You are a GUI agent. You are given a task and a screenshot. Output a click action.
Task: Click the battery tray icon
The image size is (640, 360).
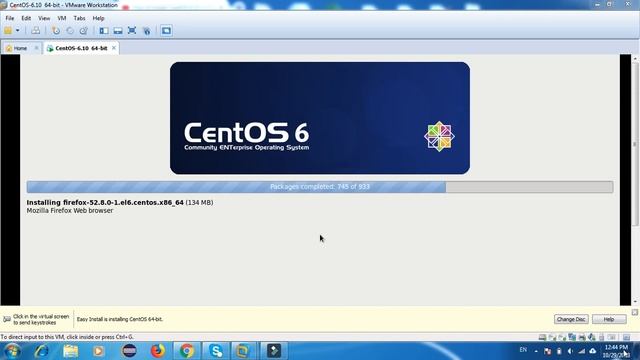(x=559, y=351)
